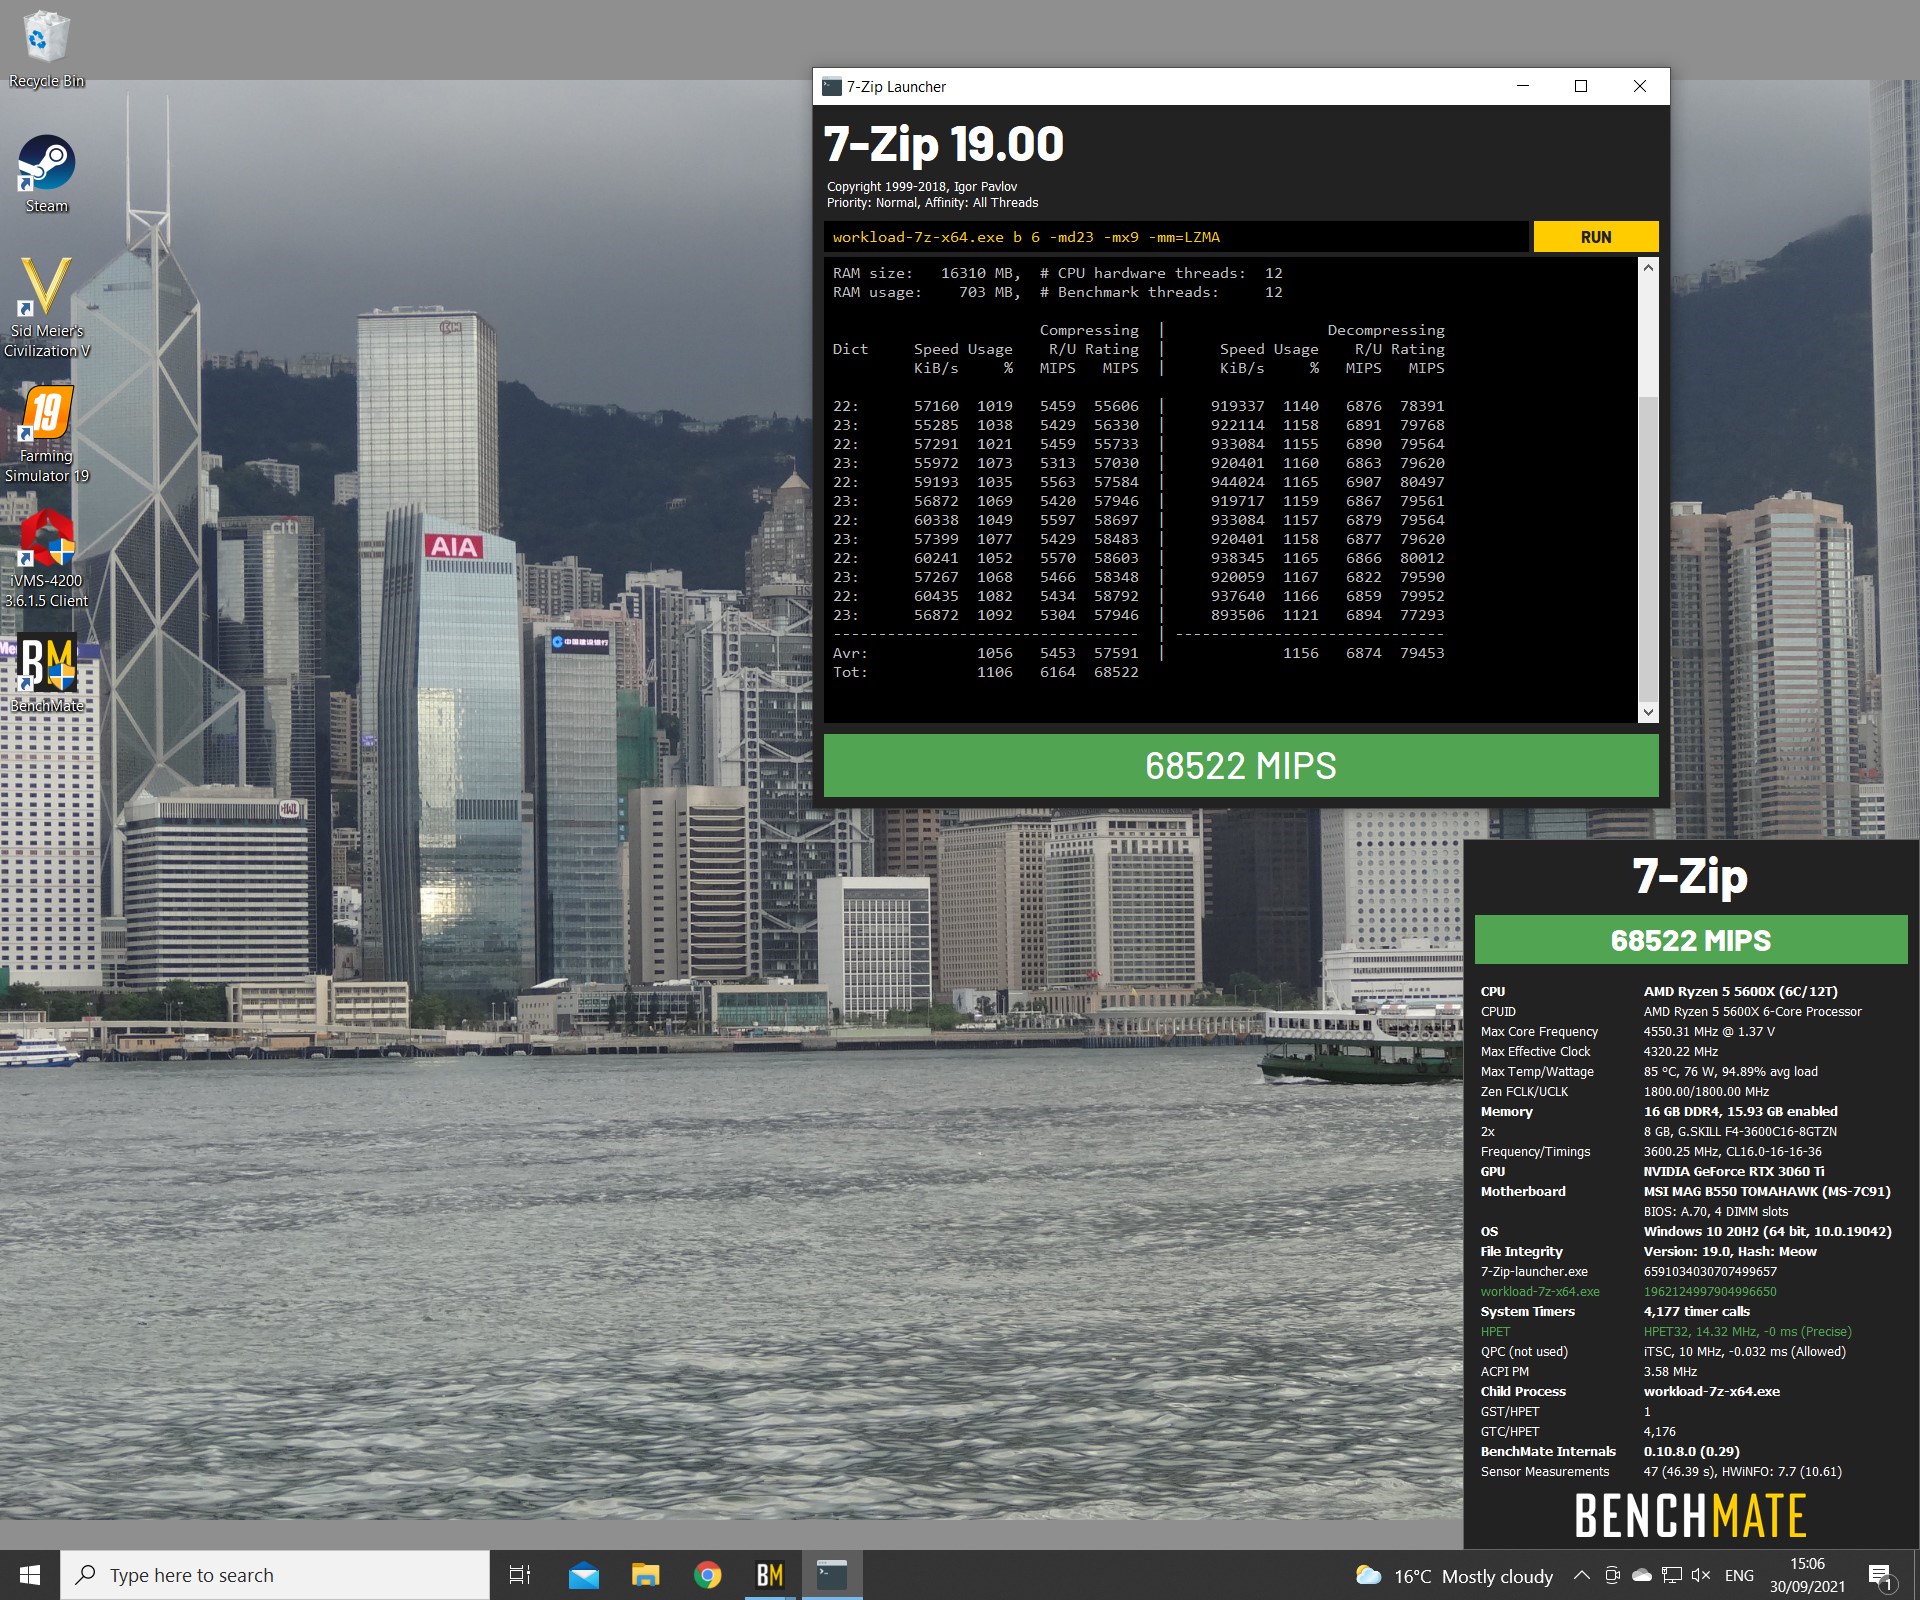Click the '4,177 timer calls' value
1920x1600 pixels.
point(1696,1311)
